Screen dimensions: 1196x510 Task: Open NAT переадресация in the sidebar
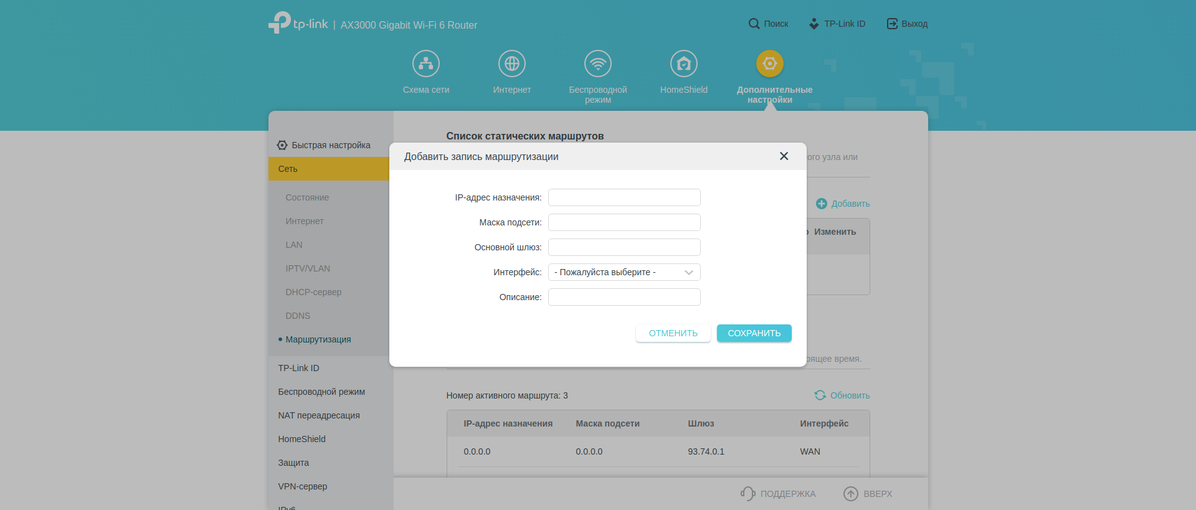click(x=319, y=415)
